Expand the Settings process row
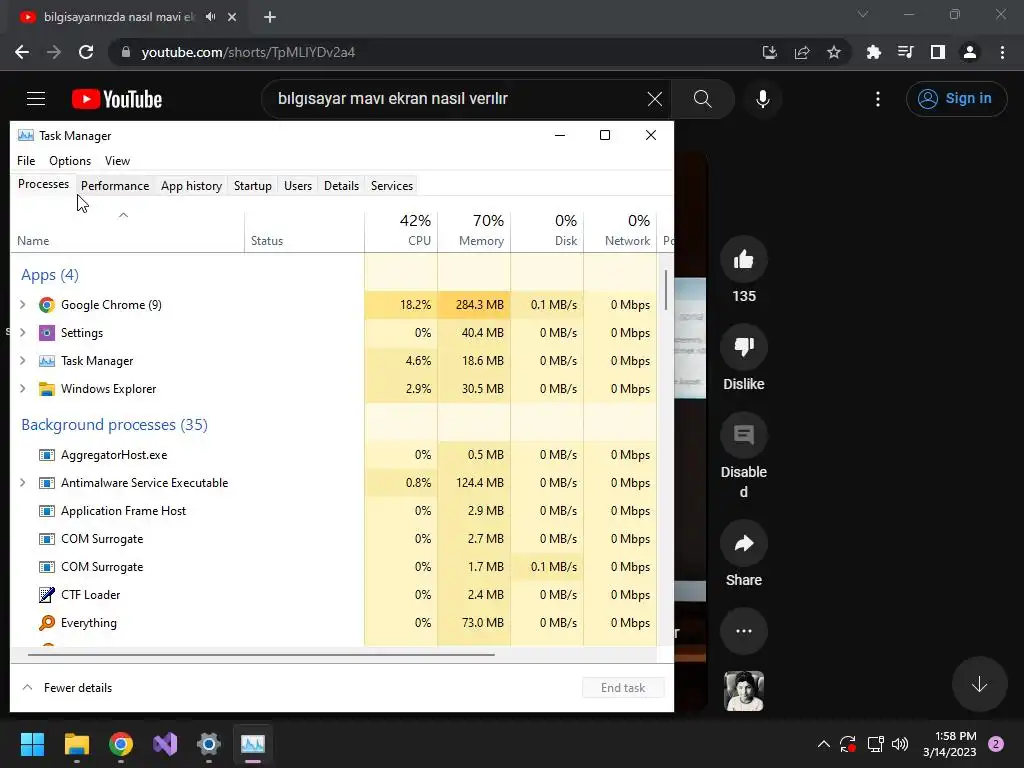Image resolution: width=1024 pixels, height=768 pixels. click(23, 332)
